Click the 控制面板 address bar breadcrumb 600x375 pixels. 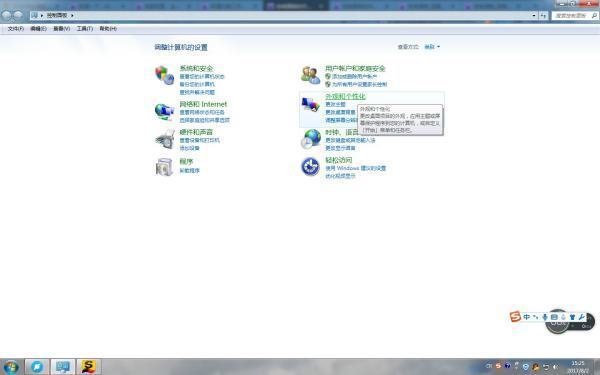tap(57, 15)
